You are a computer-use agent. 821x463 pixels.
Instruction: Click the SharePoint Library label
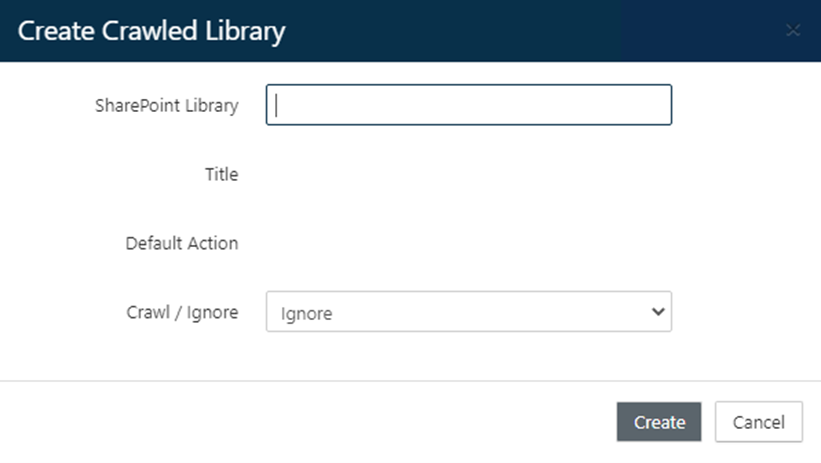pos(167,105)
